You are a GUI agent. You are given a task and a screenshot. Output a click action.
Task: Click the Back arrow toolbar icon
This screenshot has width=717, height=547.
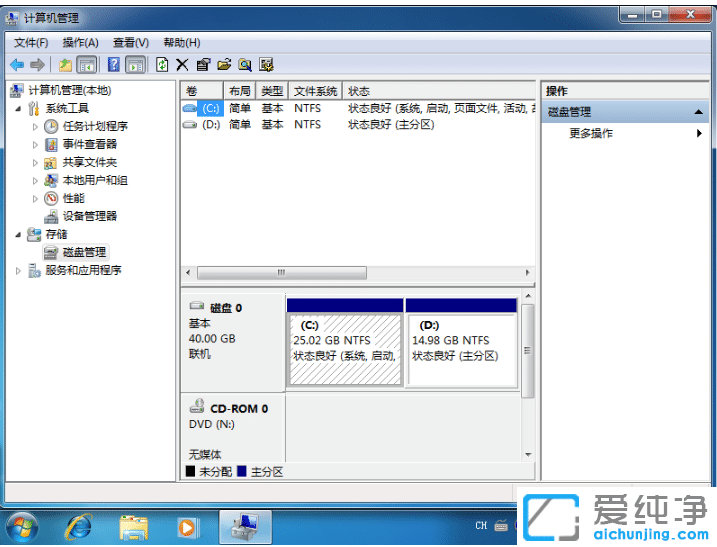coord(17,65)
